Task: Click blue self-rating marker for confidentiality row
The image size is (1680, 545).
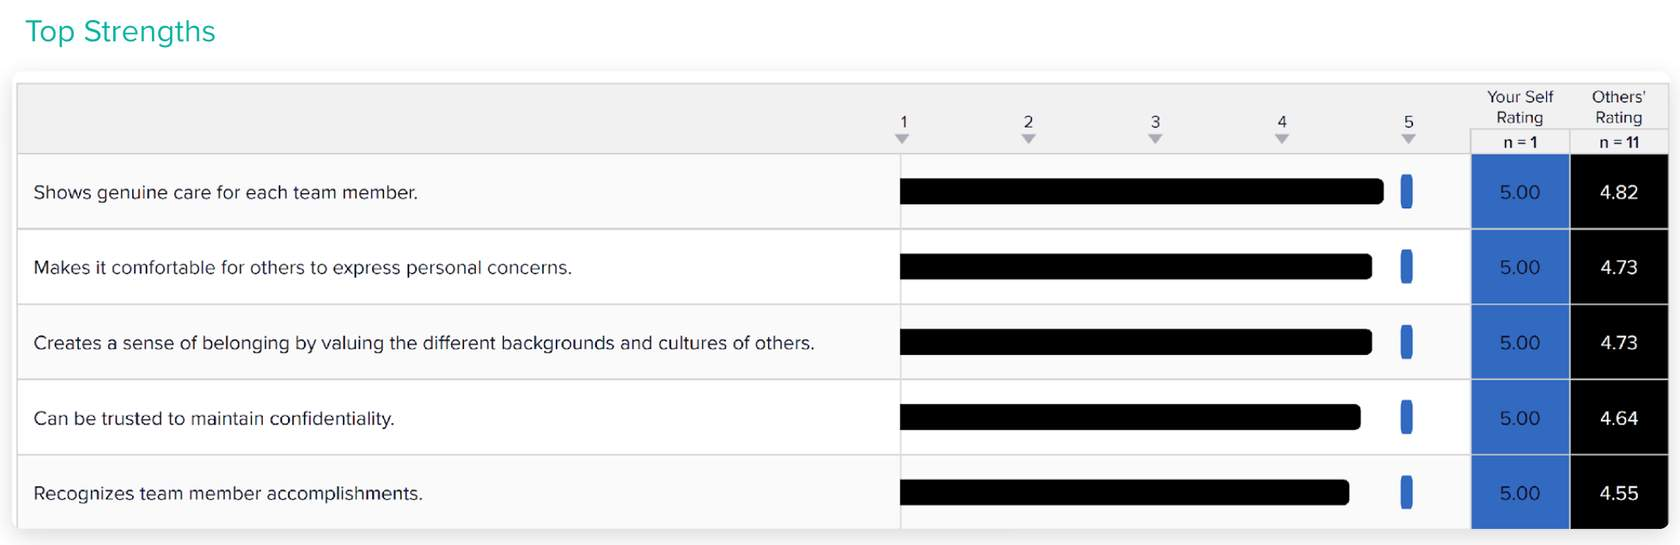Action: [1407, 417]
